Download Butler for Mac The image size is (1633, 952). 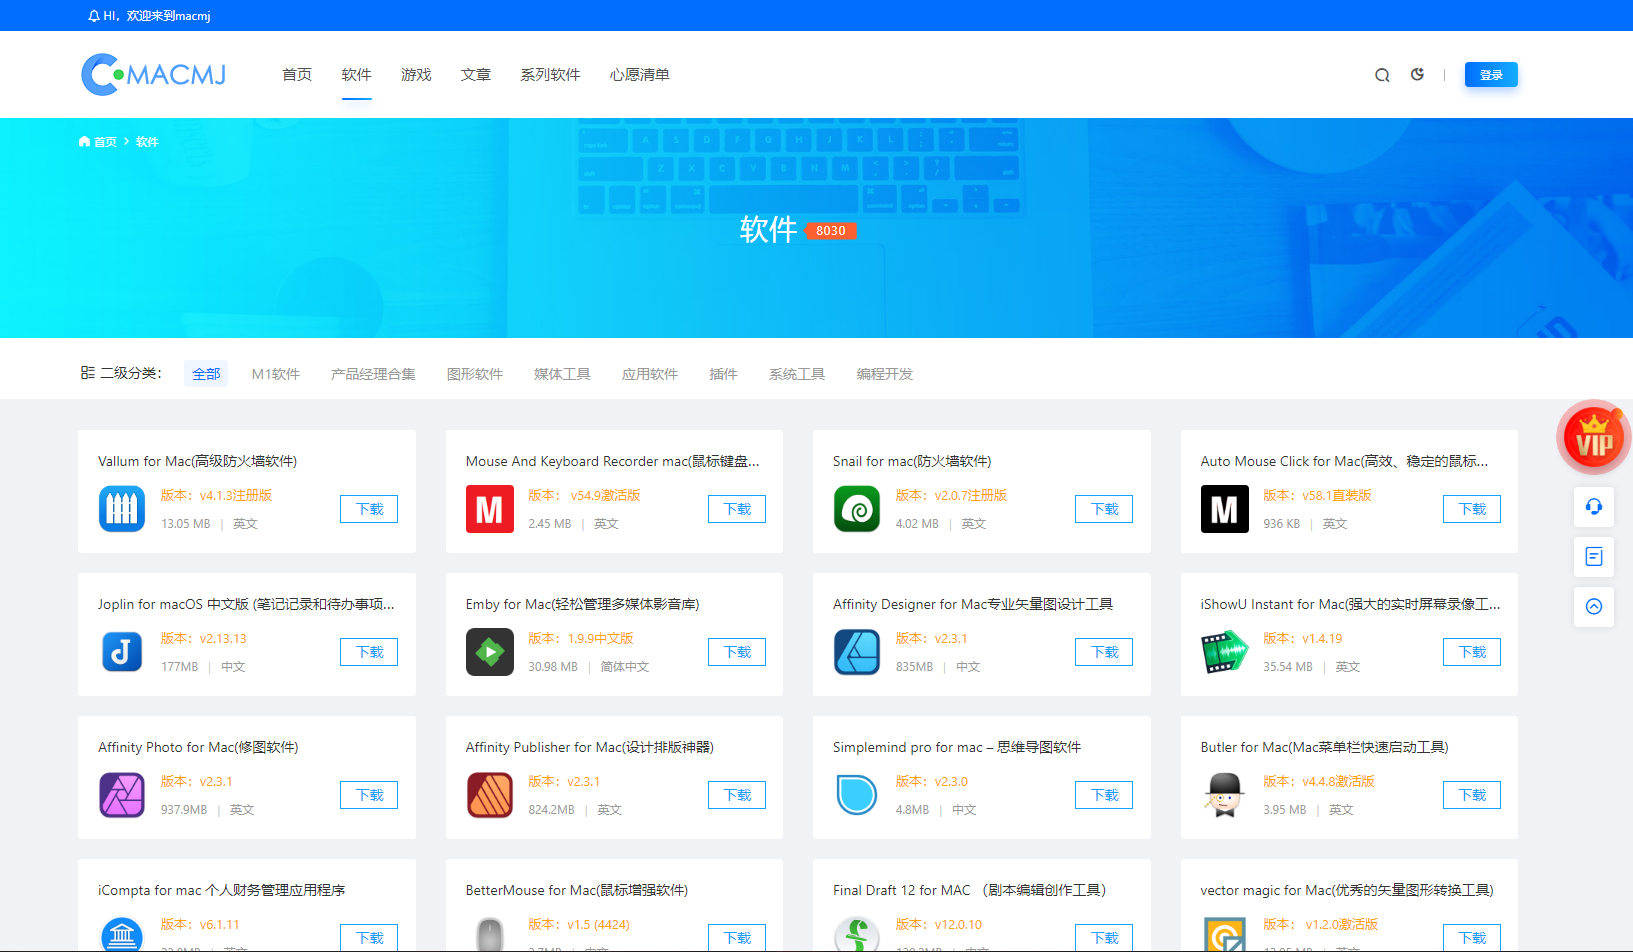click(1472, 795)
